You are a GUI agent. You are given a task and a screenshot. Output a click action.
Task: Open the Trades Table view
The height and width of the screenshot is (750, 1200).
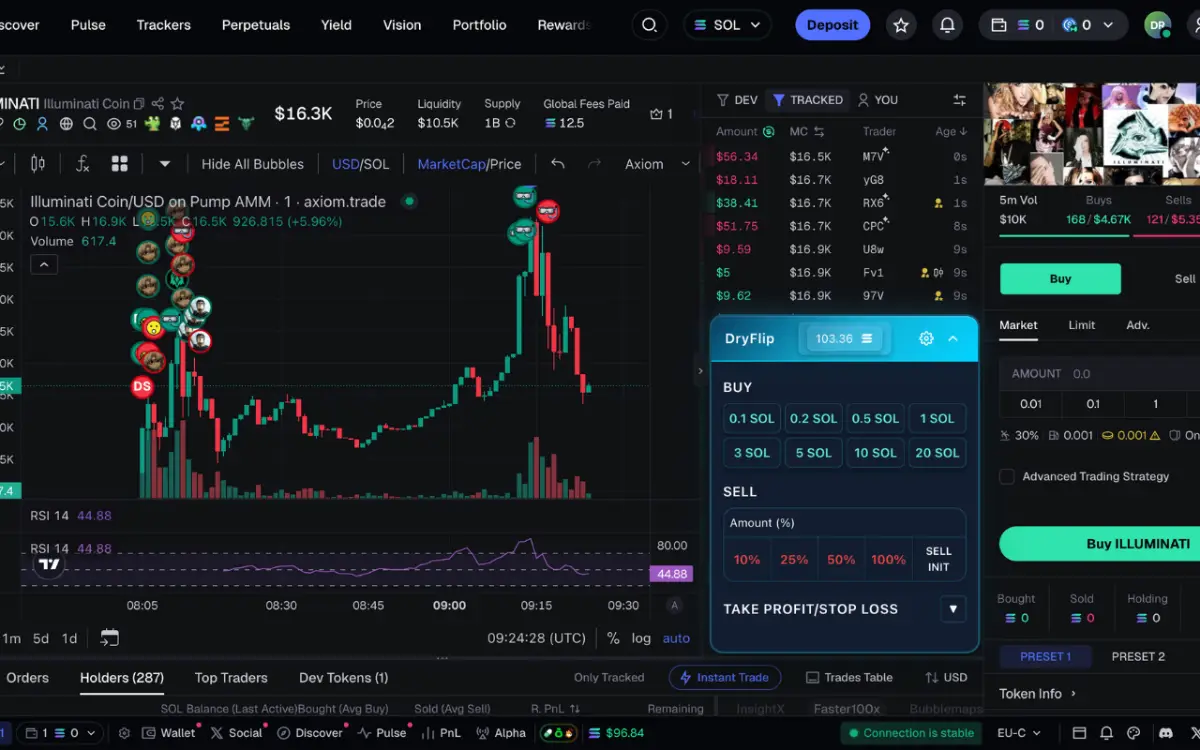click(x=849, y=678)
